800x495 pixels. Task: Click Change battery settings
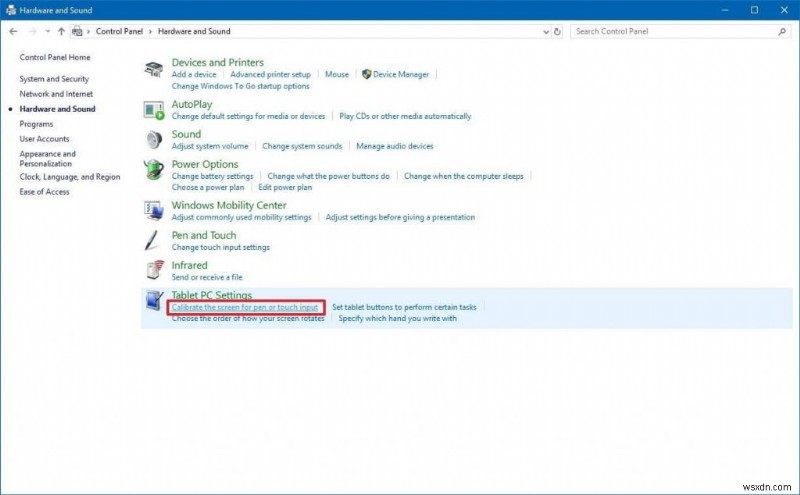(212, 176)
